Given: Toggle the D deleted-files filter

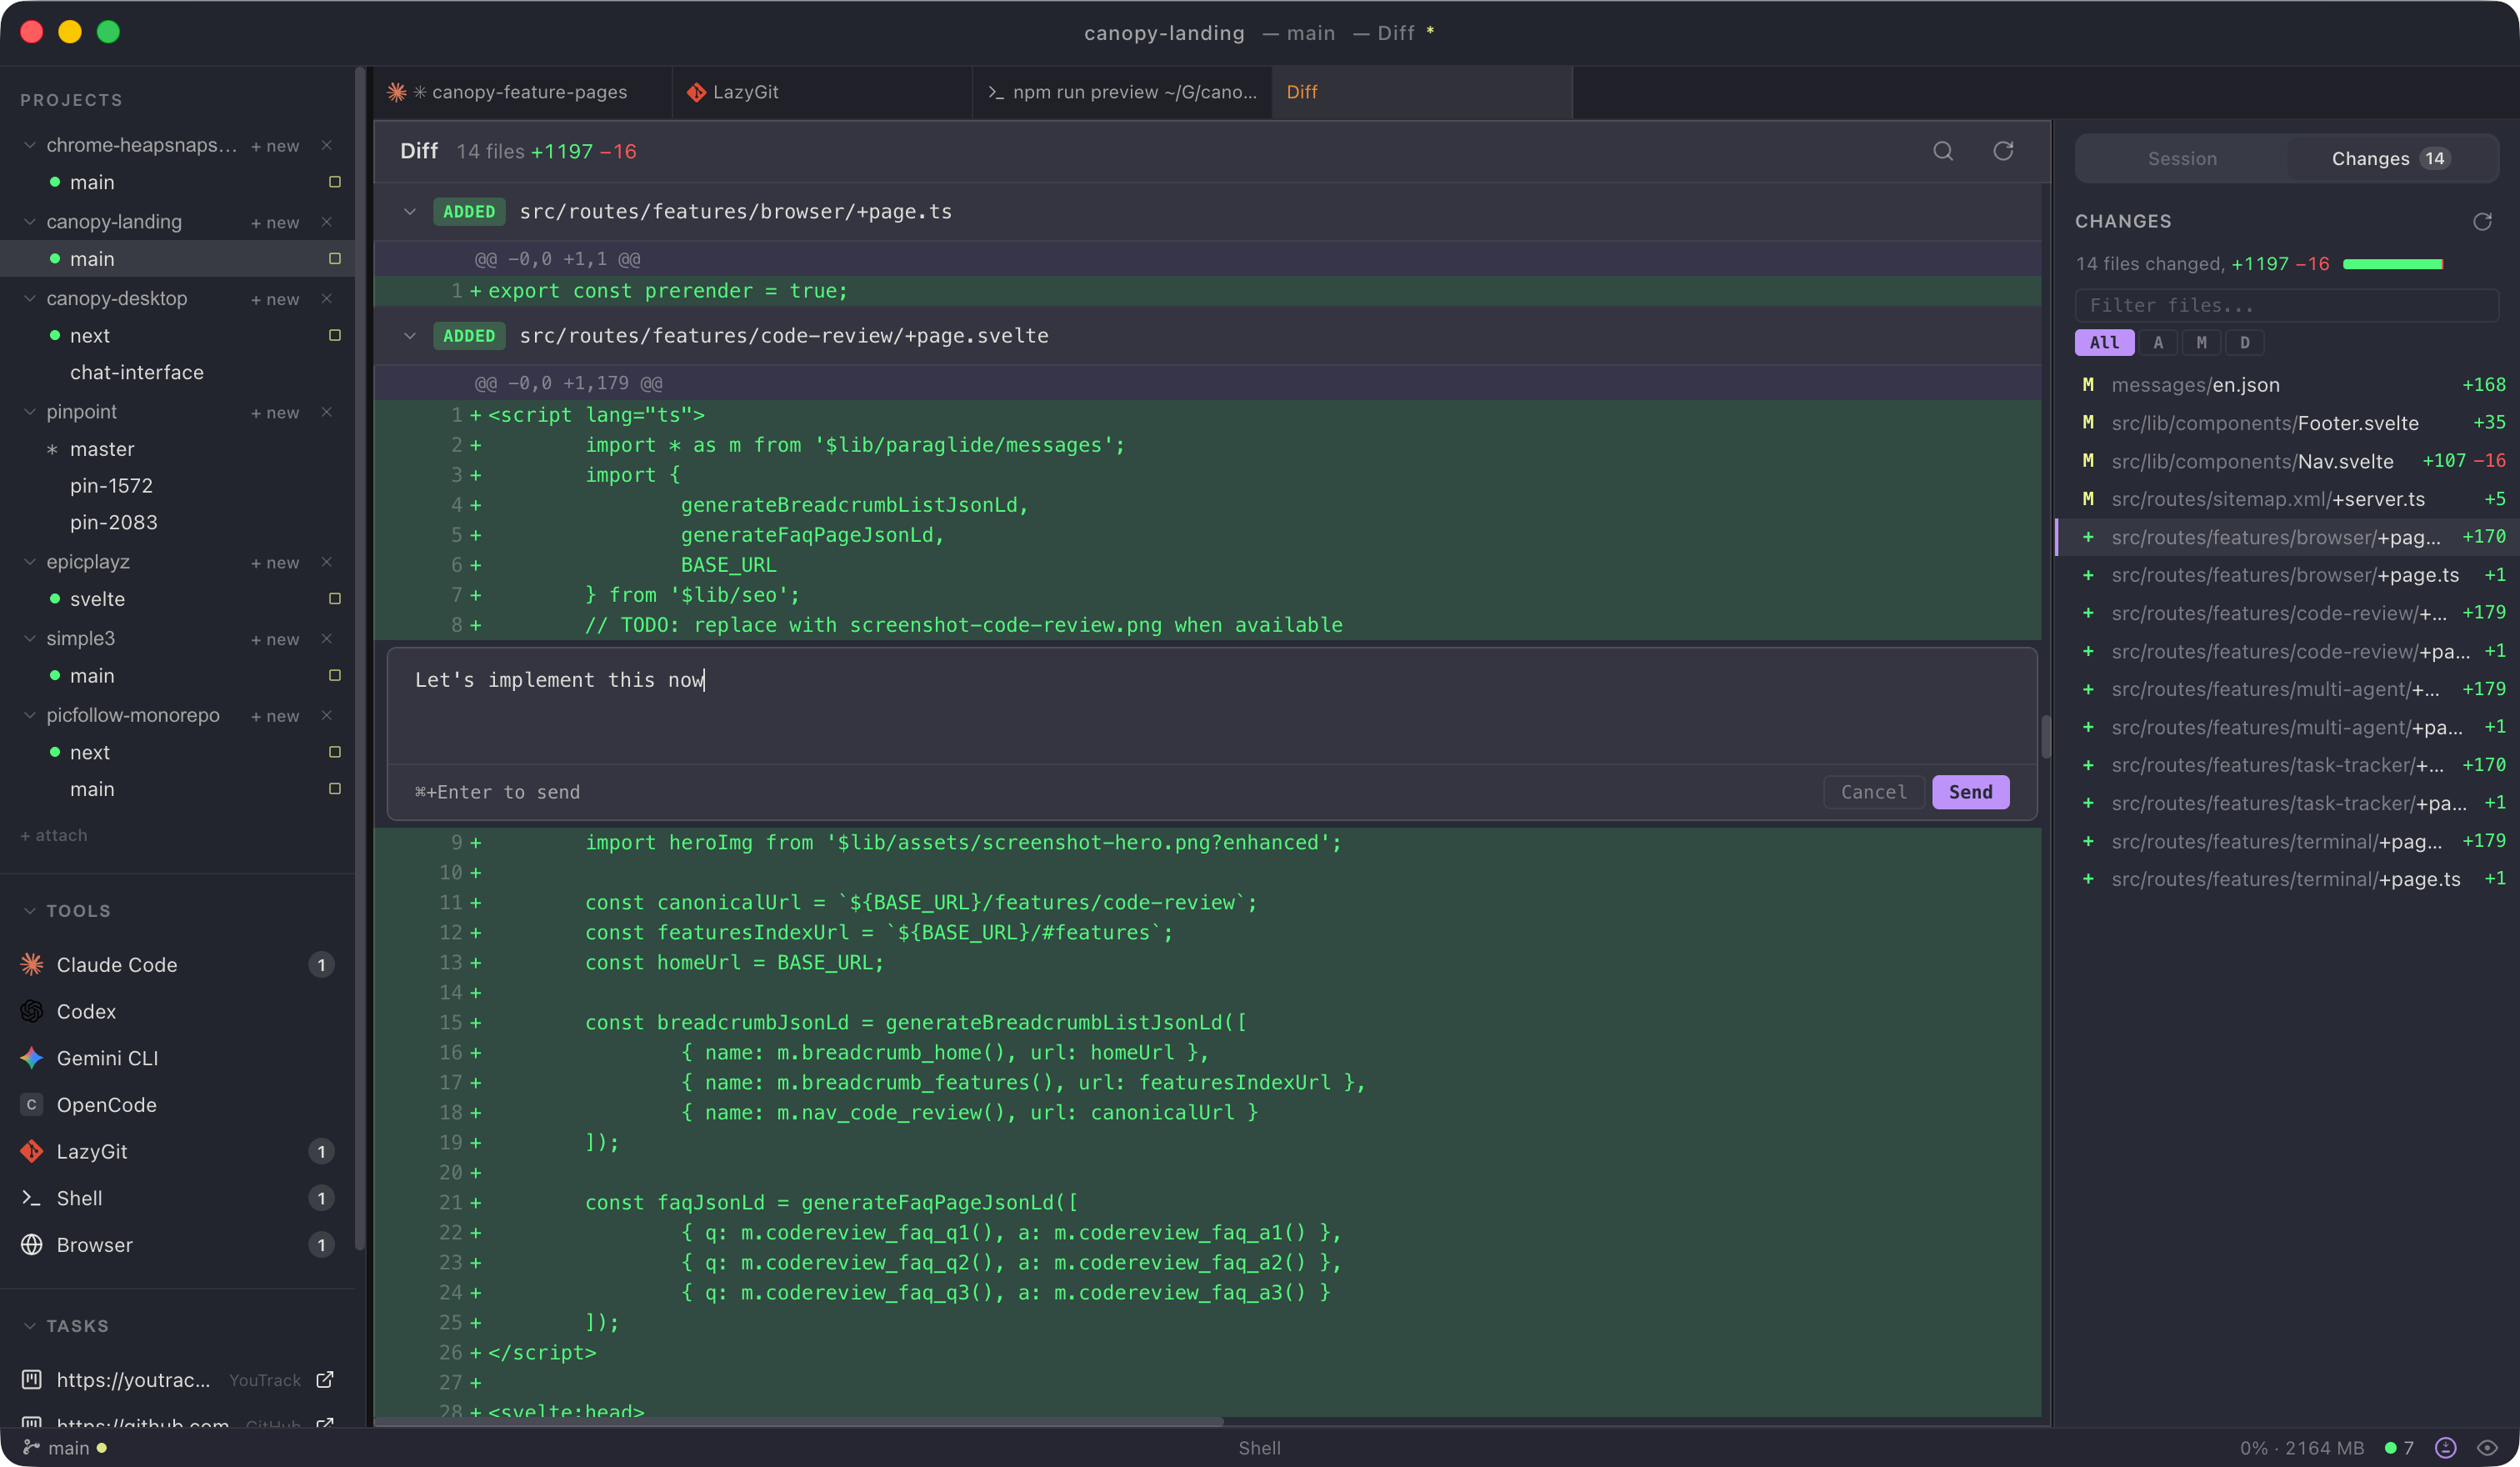Looking at the screenshot, I should click(2245, 342).
